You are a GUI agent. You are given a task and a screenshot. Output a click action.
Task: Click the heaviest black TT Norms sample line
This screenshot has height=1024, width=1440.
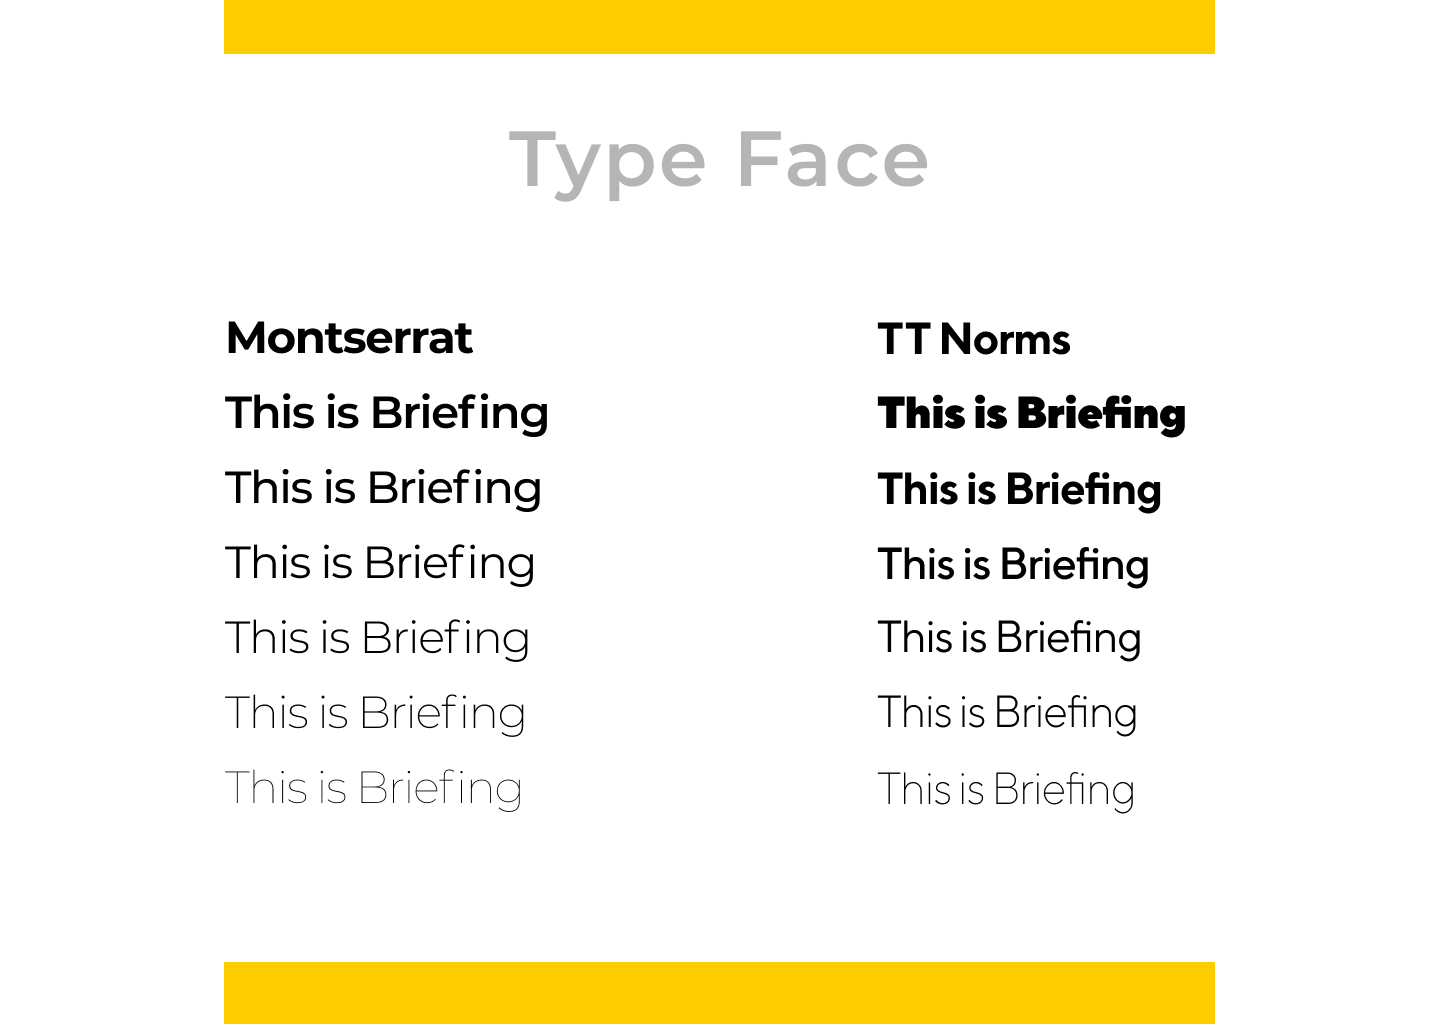1032,414
